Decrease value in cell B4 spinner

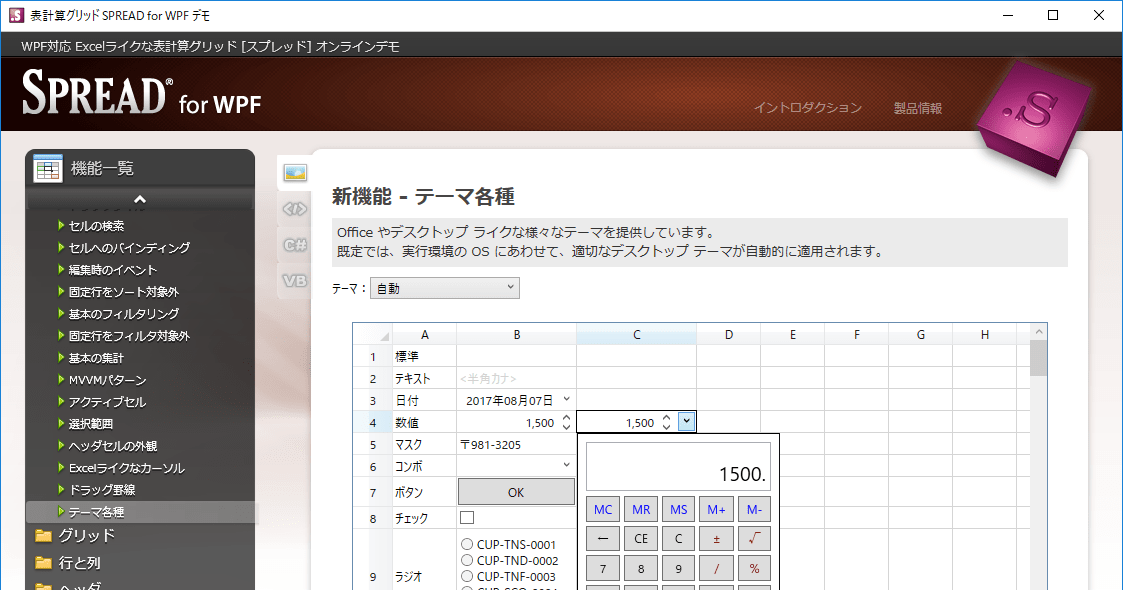point(566,427)
